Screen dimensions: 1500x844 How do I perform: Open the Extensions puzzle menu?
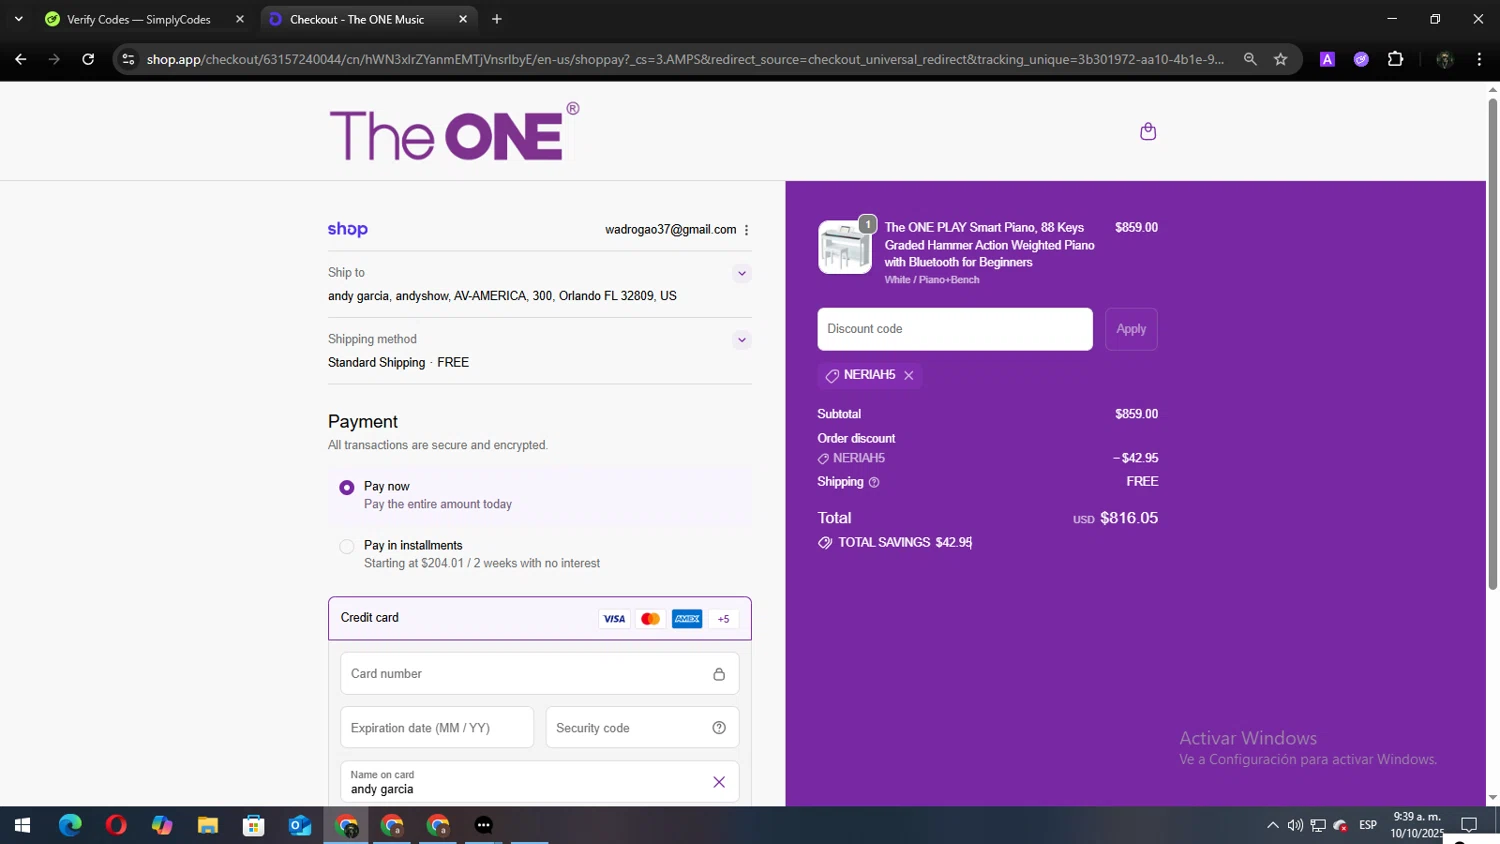[x=1395, y=59]
